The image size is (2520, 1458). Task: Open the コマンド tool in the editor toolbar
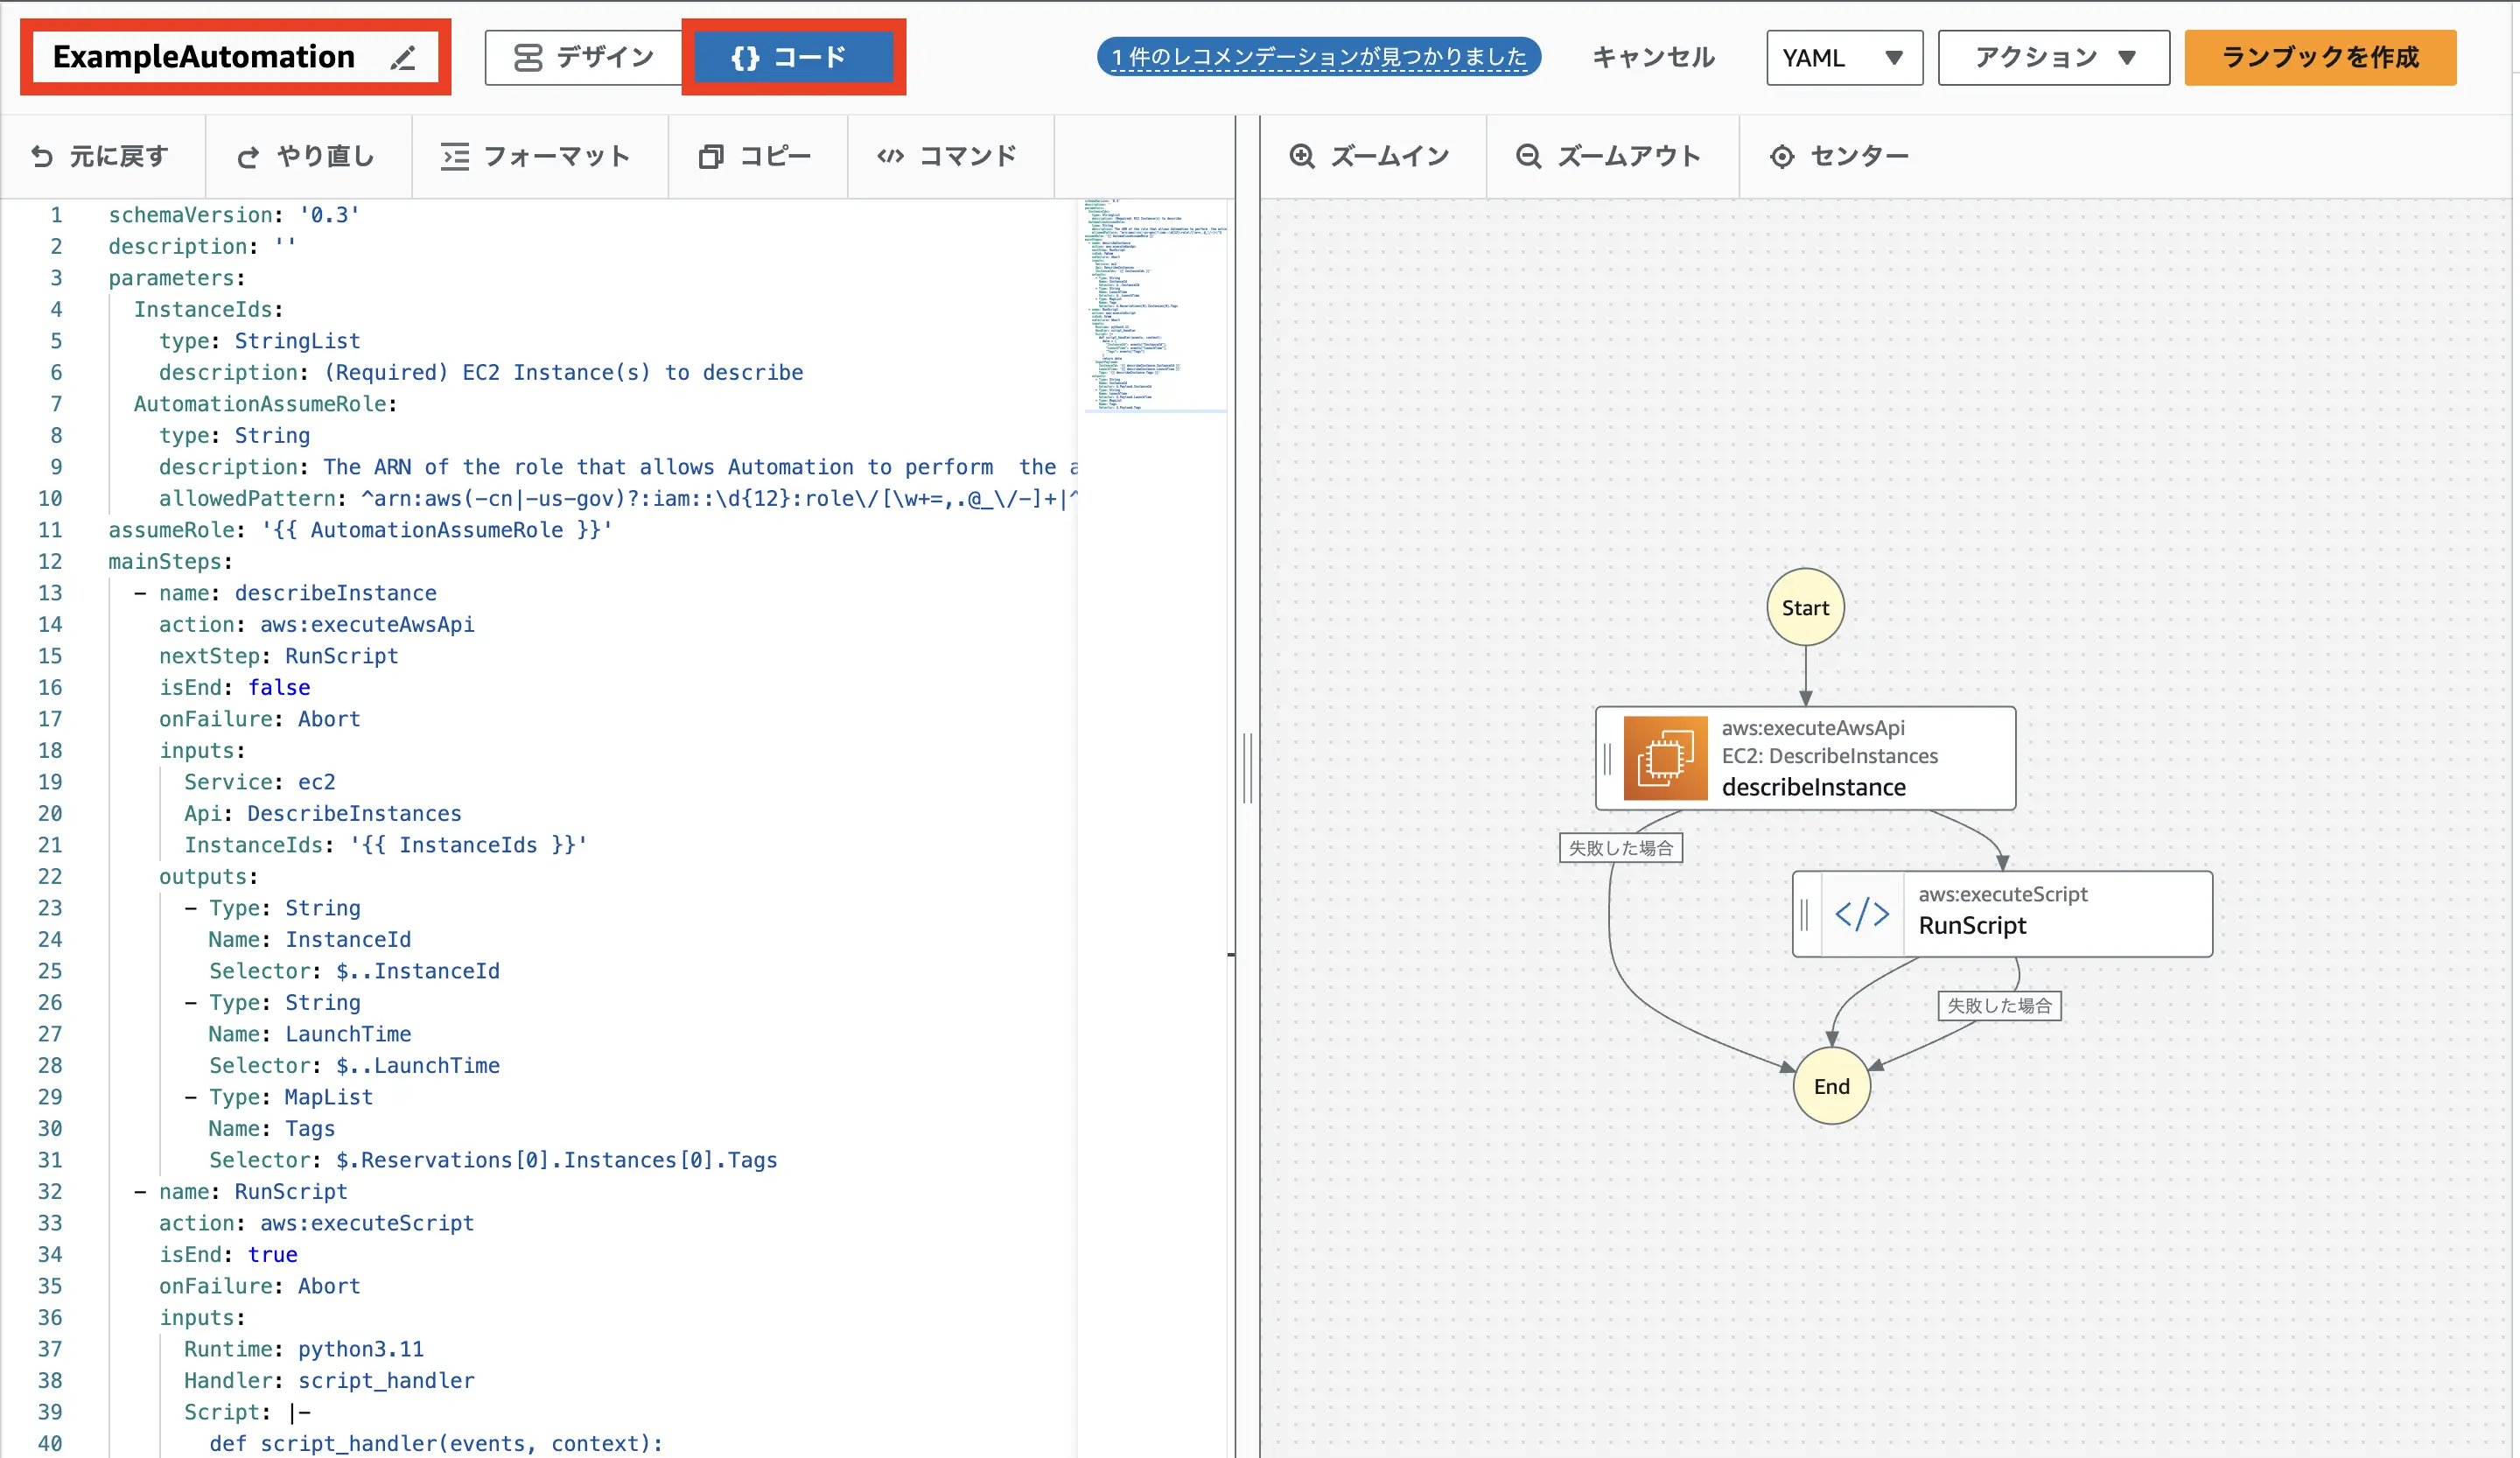(x=949, y=156)
